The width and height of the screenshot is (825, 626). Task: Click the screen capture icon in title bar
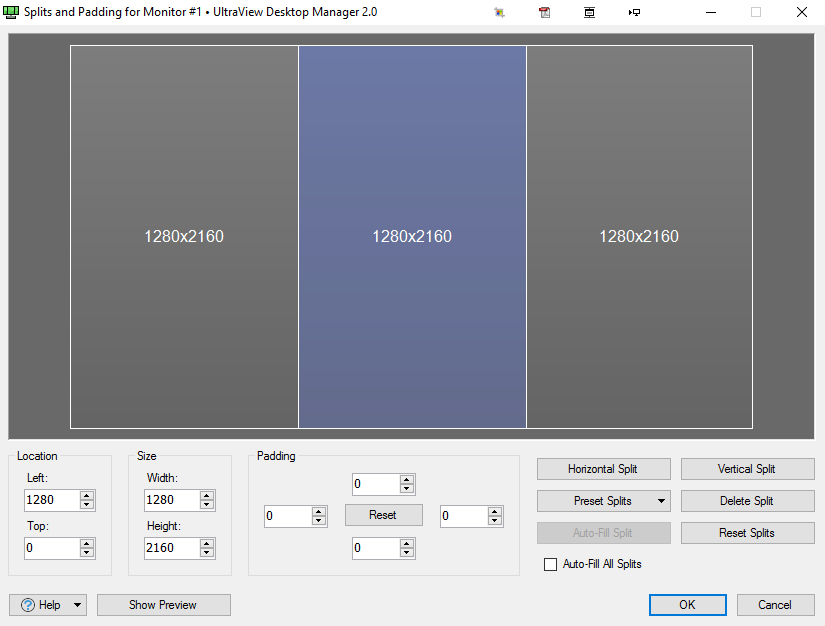(499, 12)
